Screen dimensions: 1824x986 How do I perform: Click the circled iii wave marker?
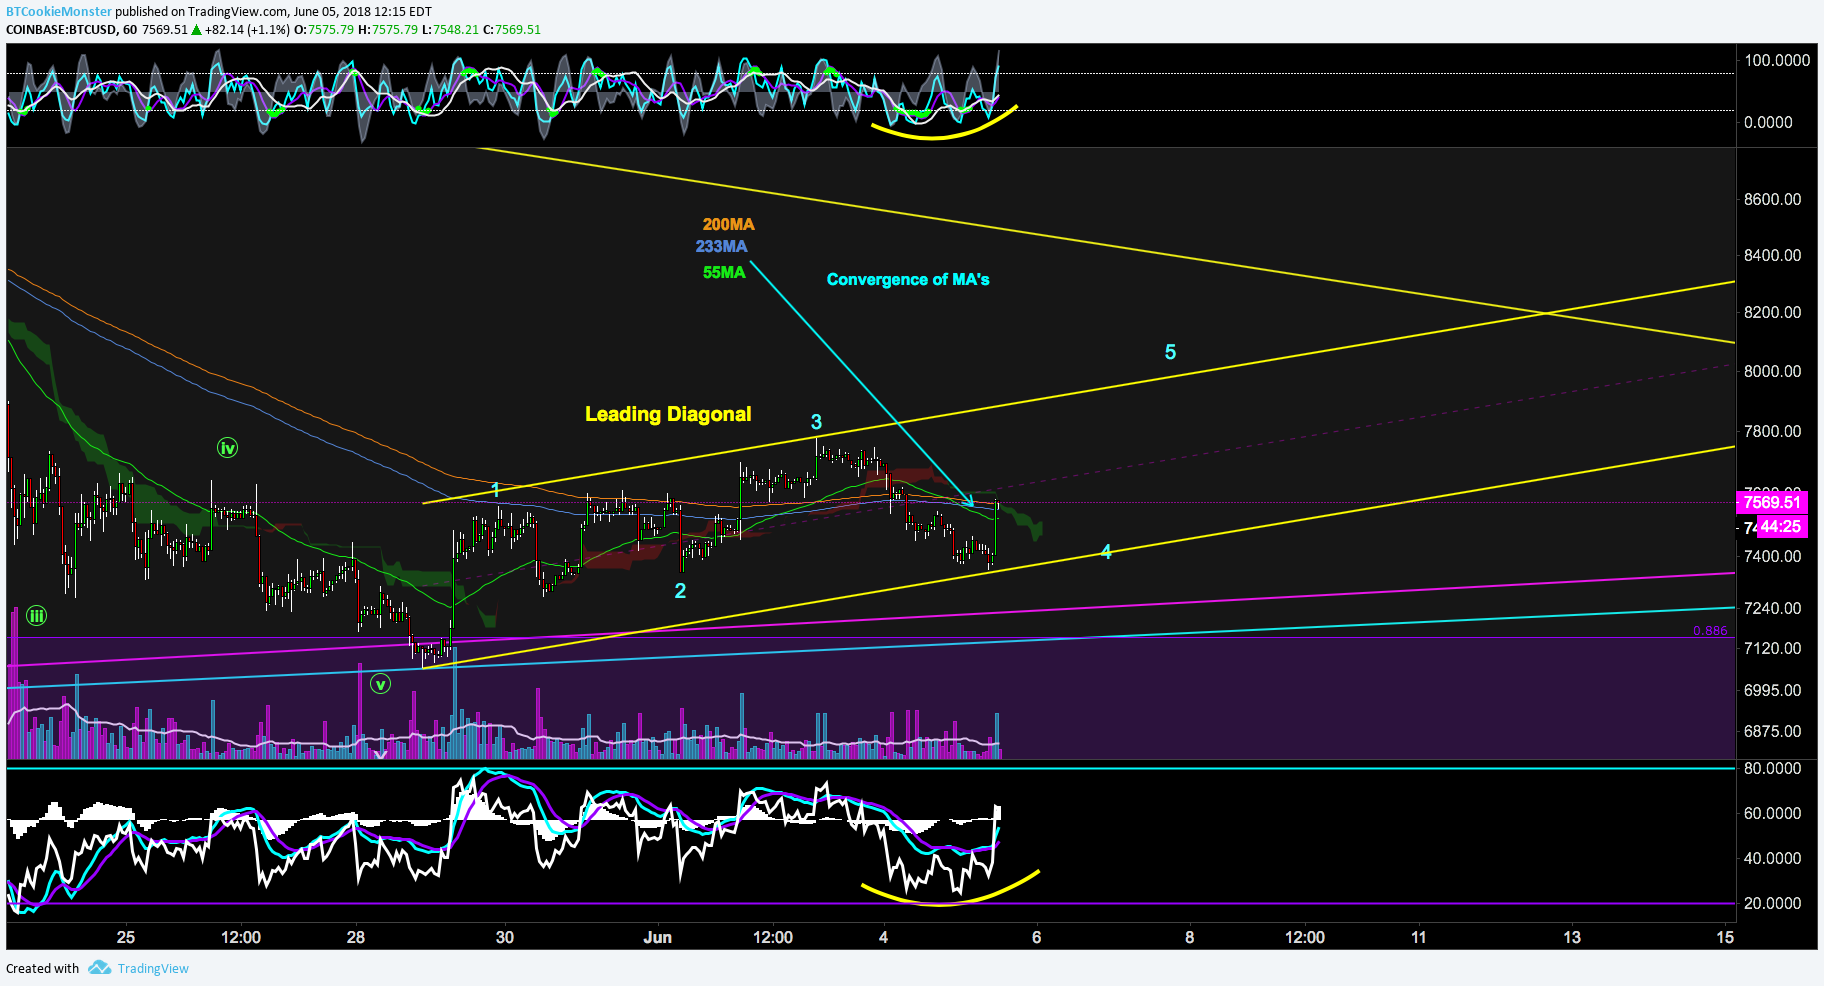click(36, 616)
